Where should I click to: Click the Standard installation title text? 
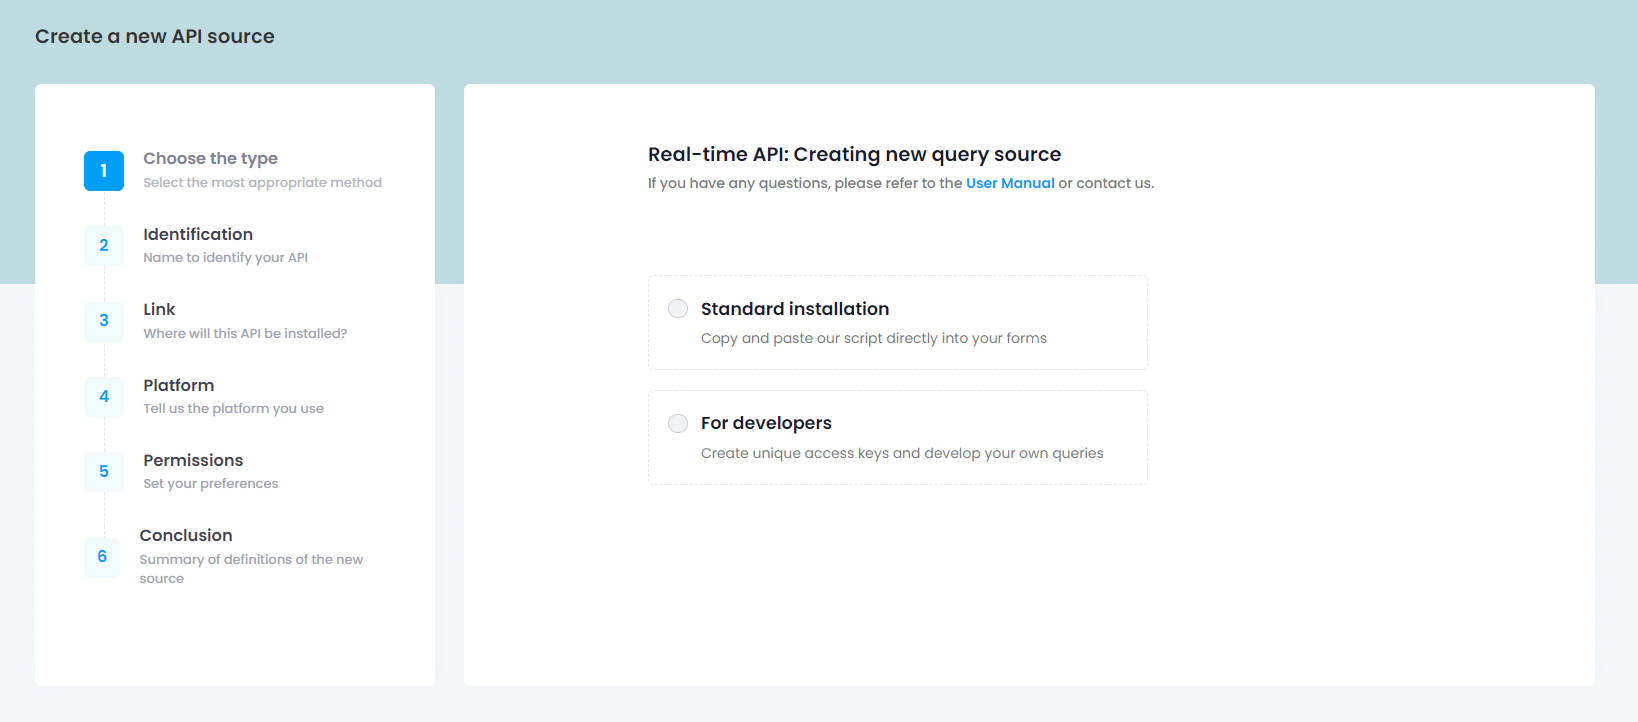click(x=795, y=309)
